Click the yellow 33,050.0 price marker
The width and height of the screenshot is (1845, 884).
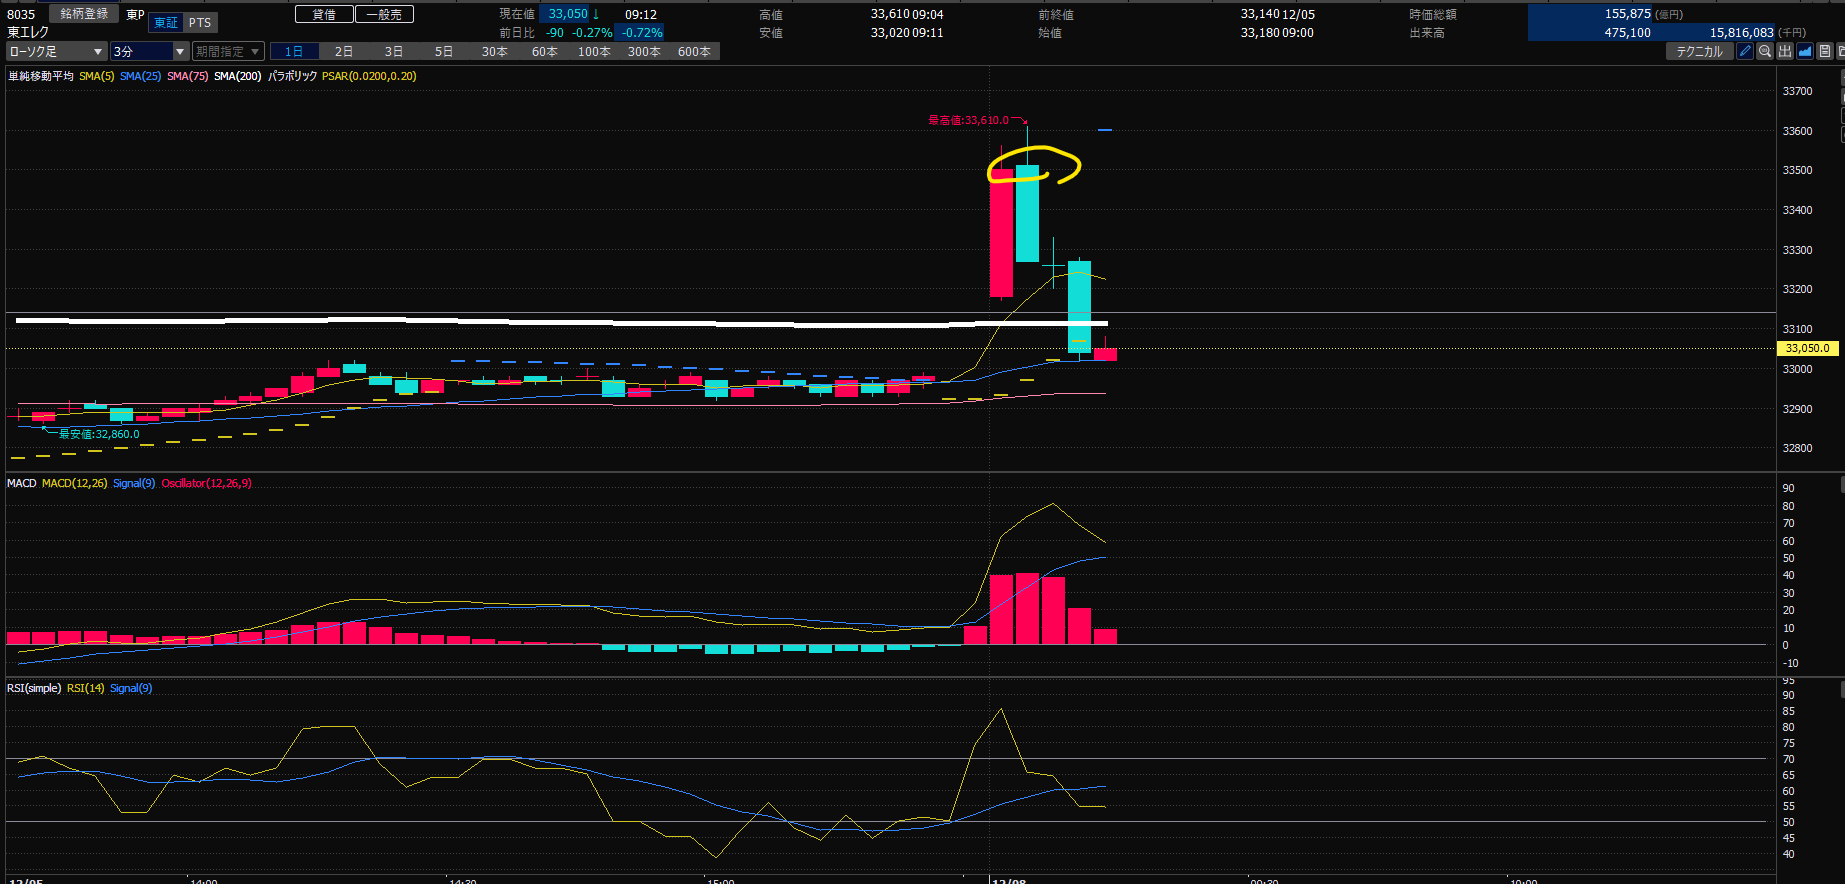[x=1807, y=348]
